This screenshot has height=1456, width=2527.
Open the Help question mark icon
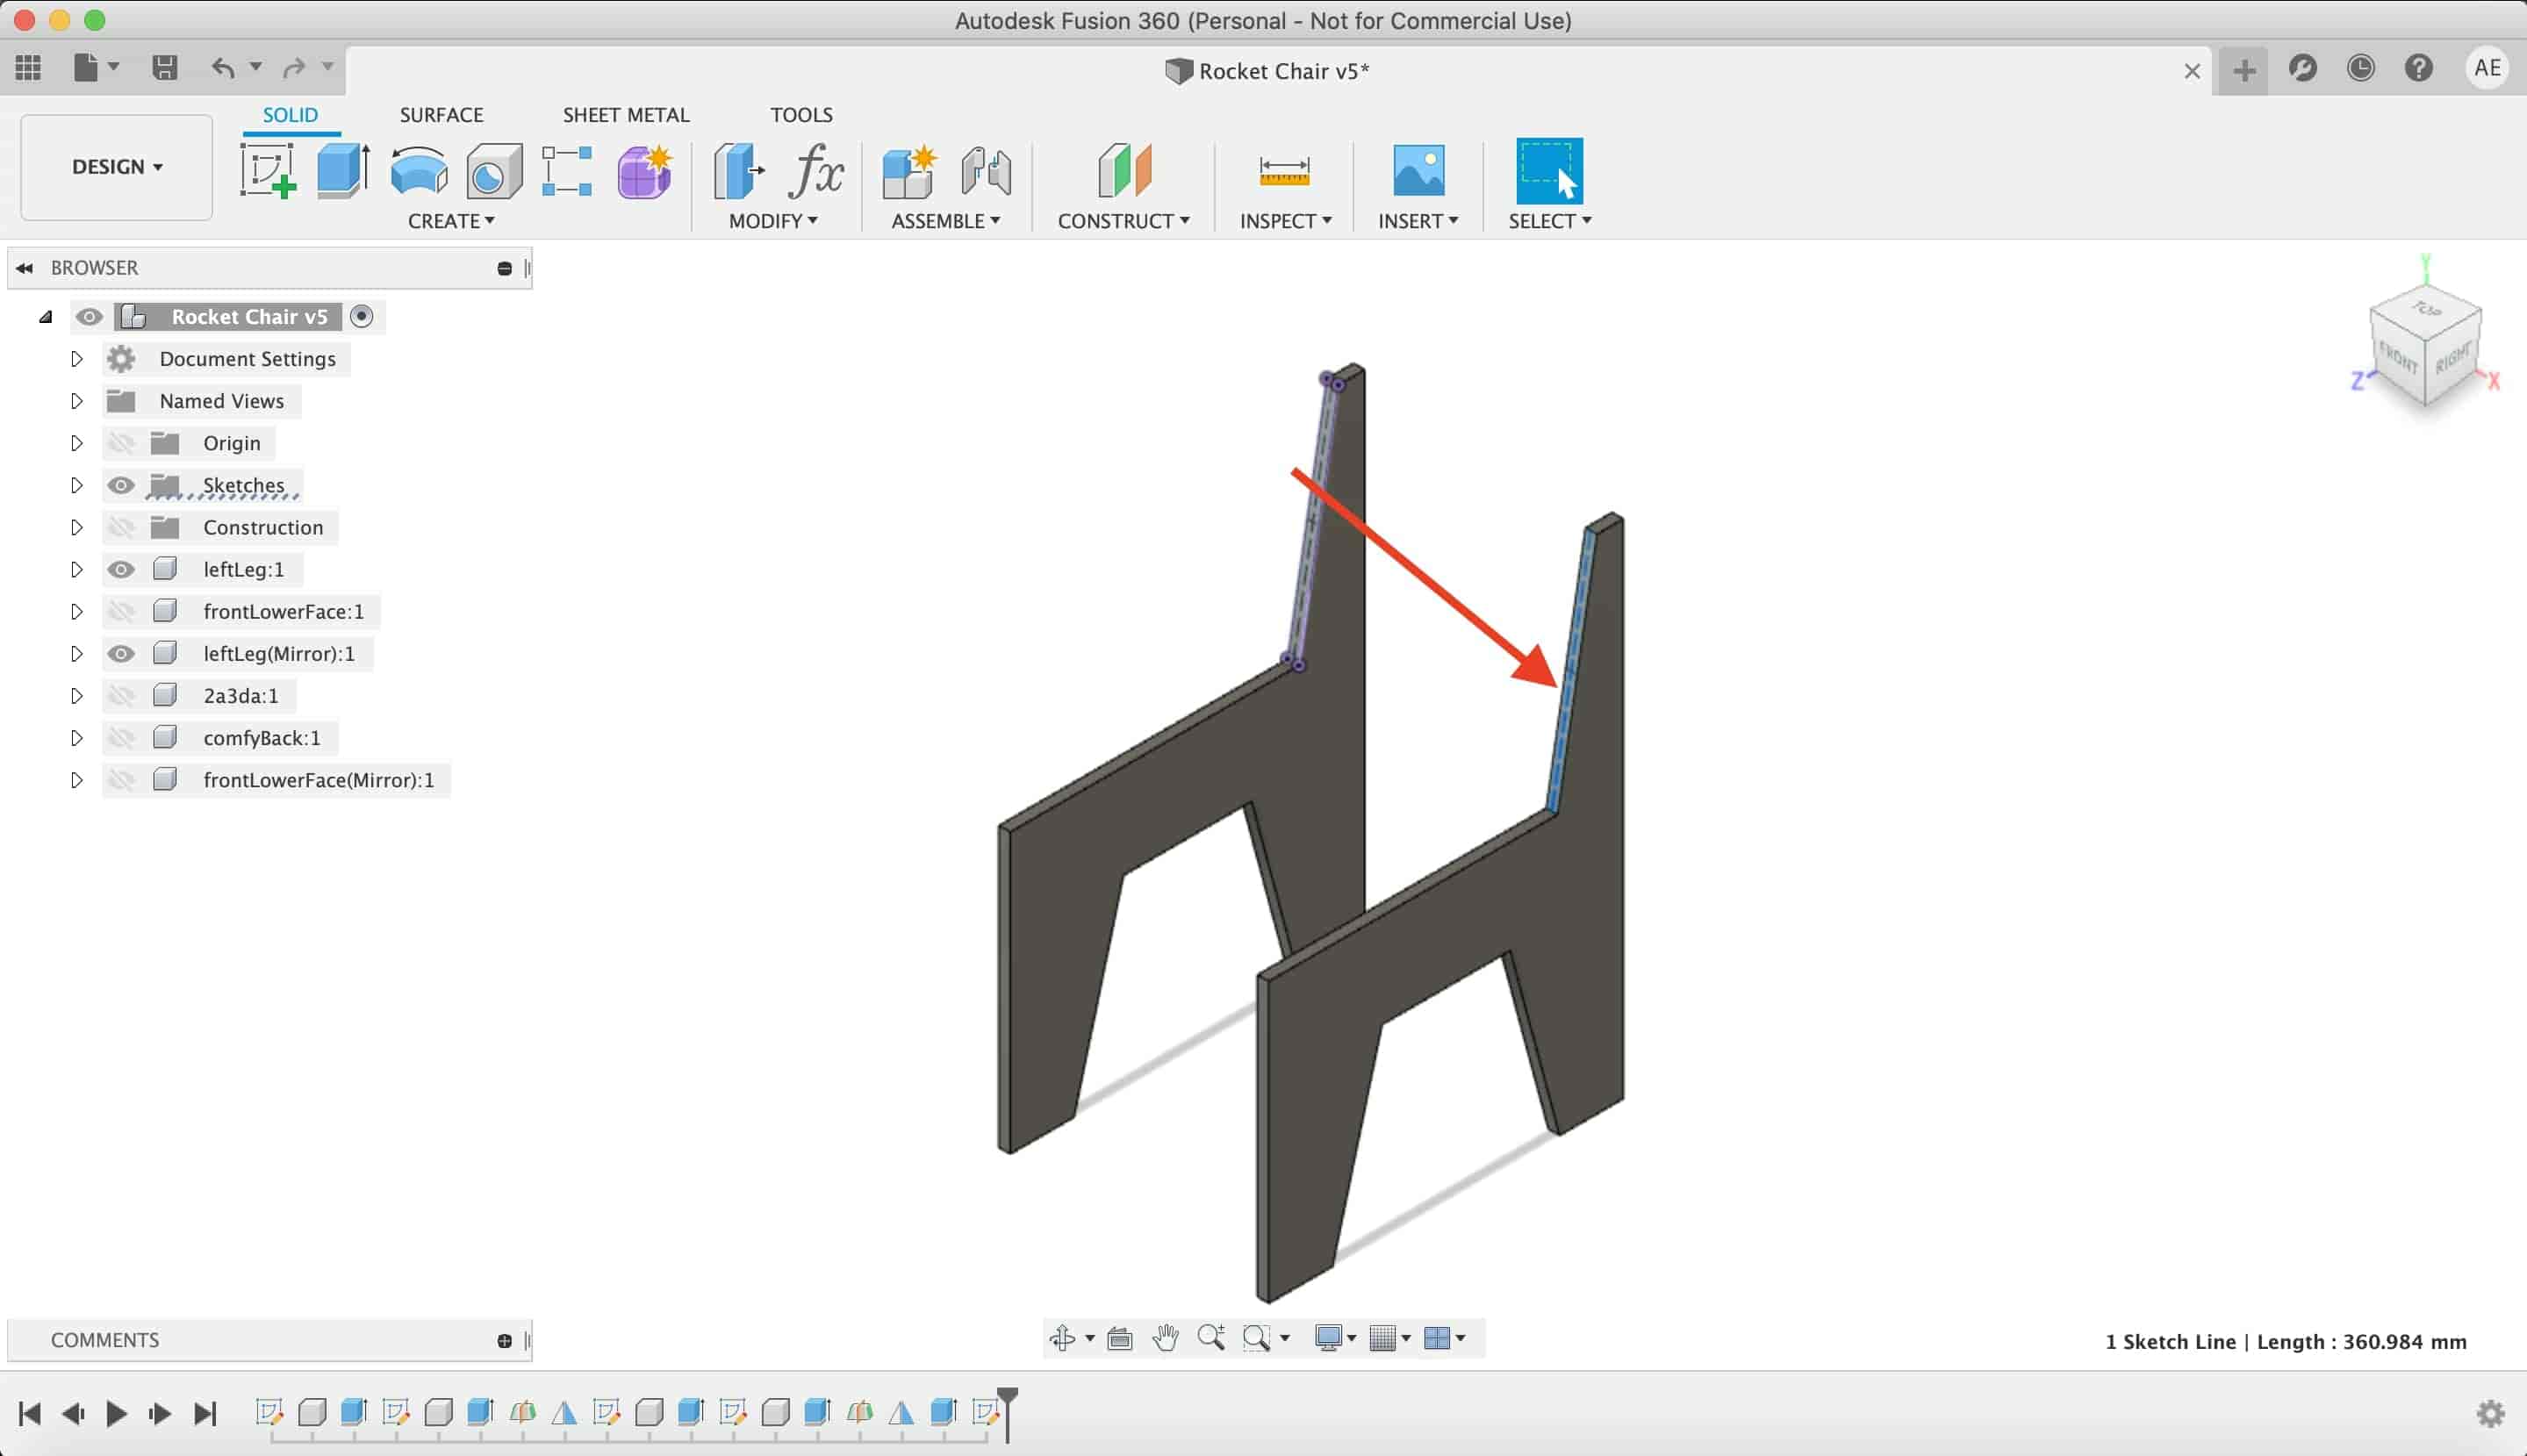click(x=2418, y=68)
